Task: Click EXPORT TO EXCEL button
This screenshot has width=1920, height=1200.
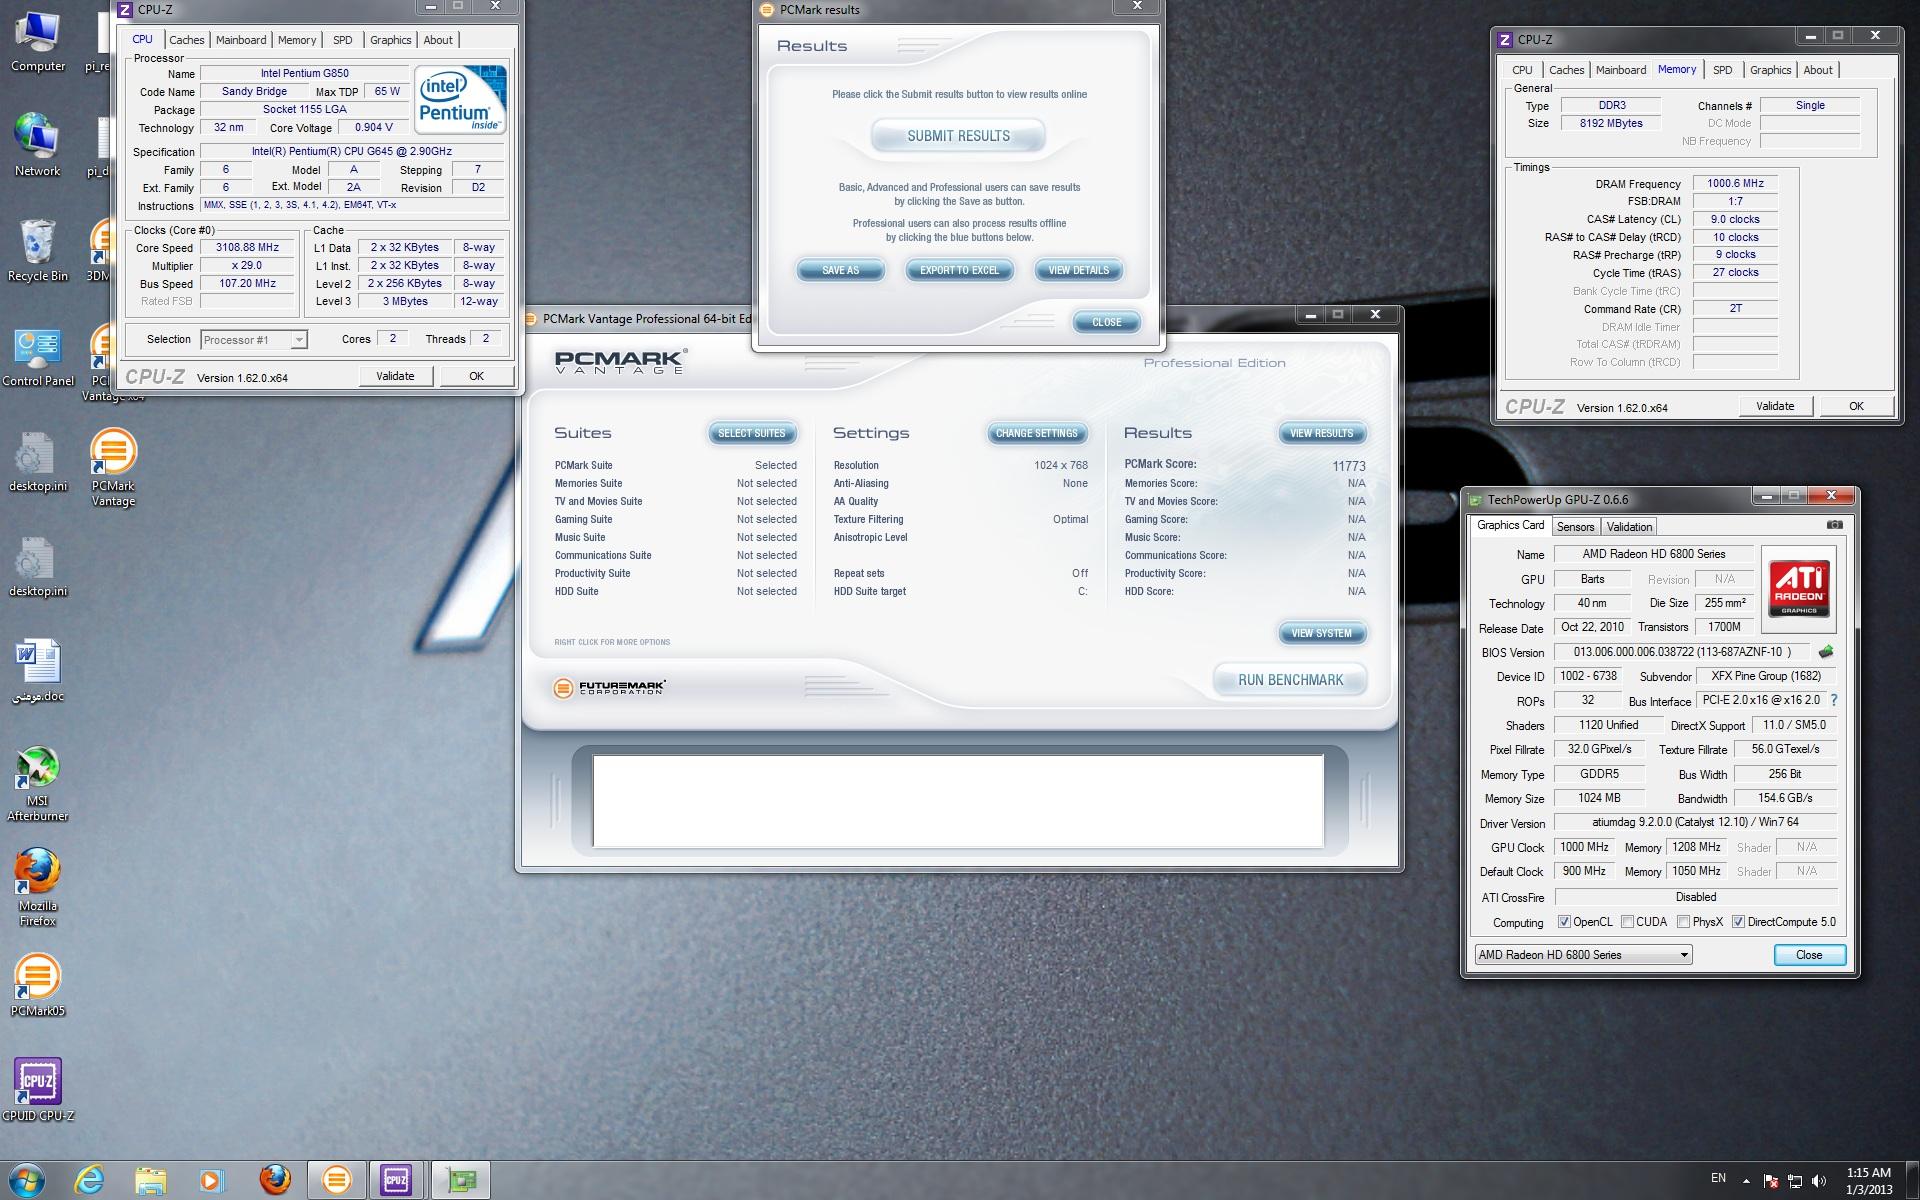Action: (959, 270)
